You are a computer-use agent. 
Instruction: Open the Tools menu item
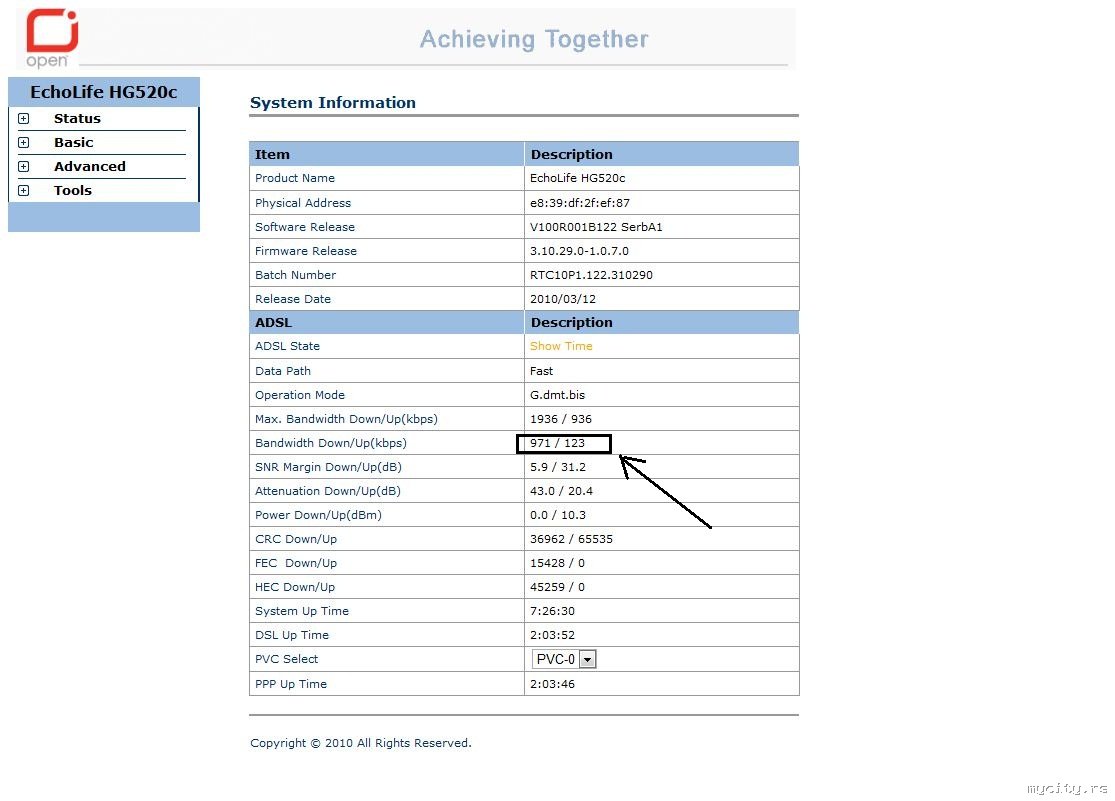pyautogui.click(x=73, y=191)
